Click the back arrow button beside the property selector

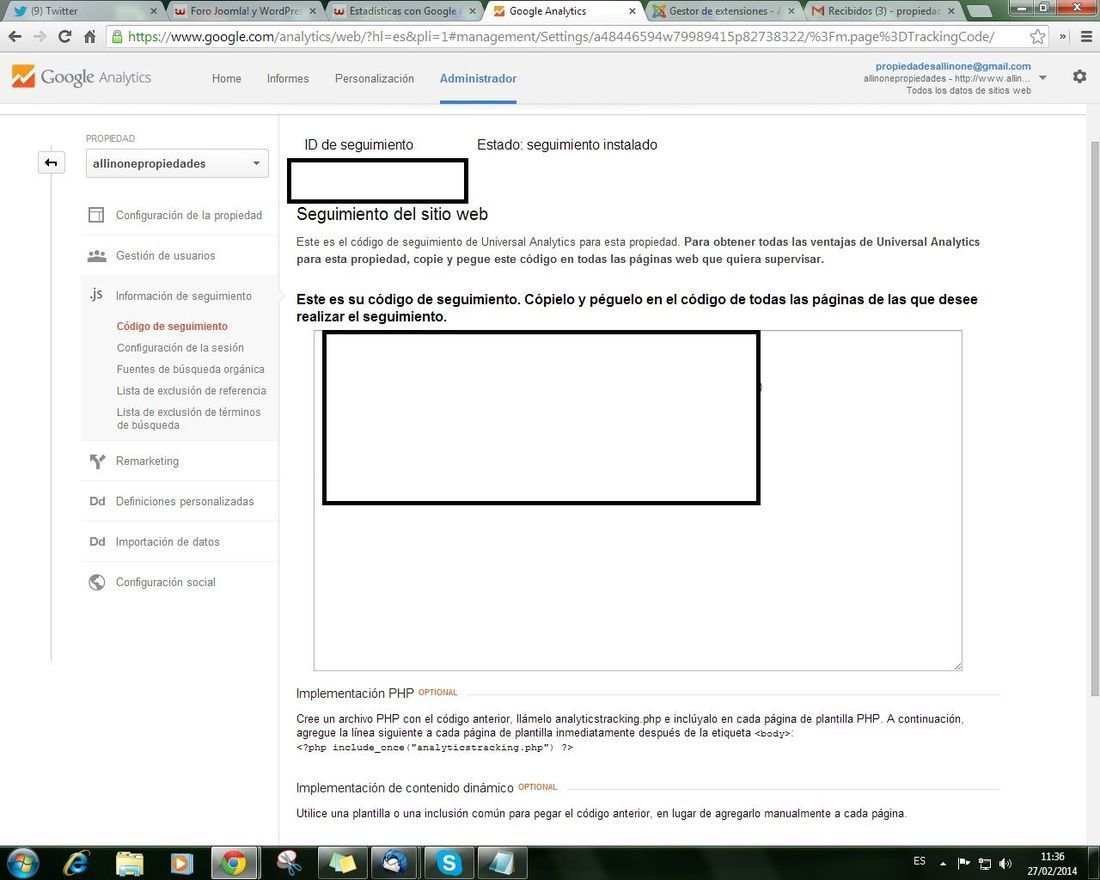[51, 163]
